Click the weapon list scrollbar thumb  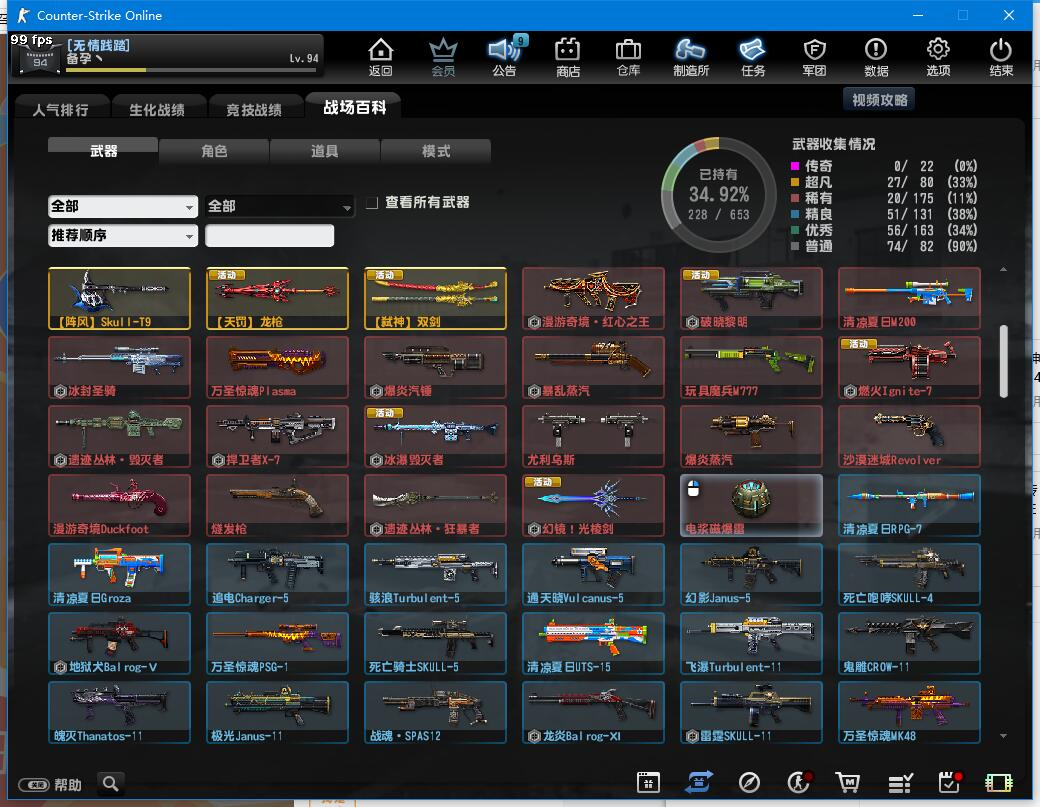tap(1004, 361)
